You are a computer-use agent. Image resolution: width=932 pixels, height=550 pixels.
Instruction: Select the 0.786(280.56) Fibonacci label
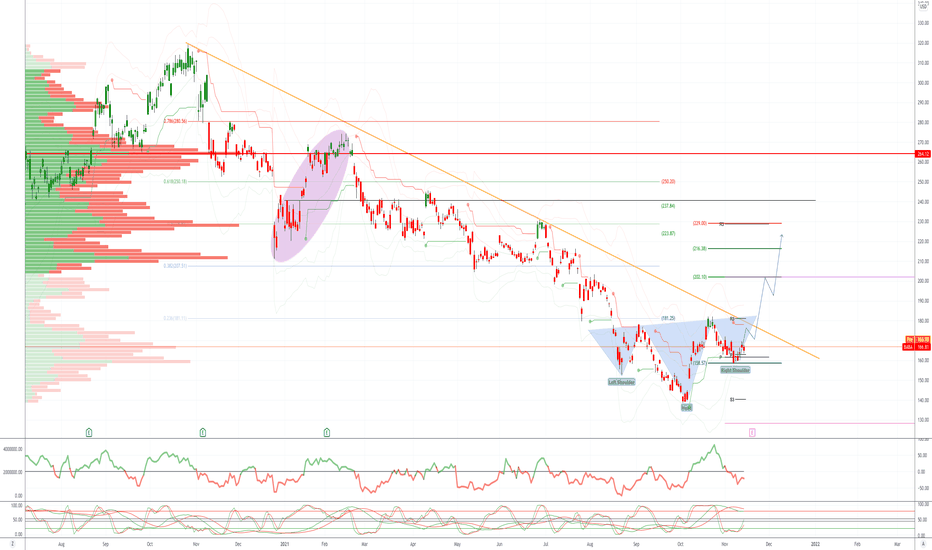pos(175,121)
